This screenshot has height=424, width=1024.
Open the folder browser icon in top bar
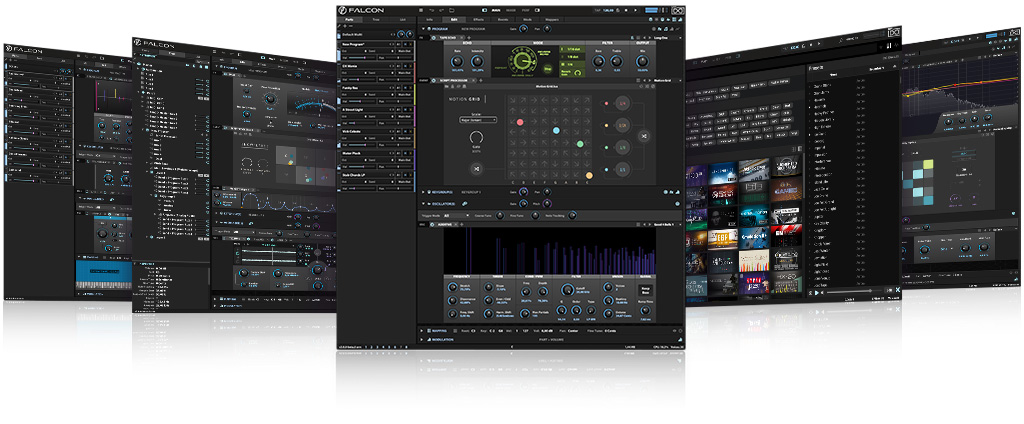(451, 10)
